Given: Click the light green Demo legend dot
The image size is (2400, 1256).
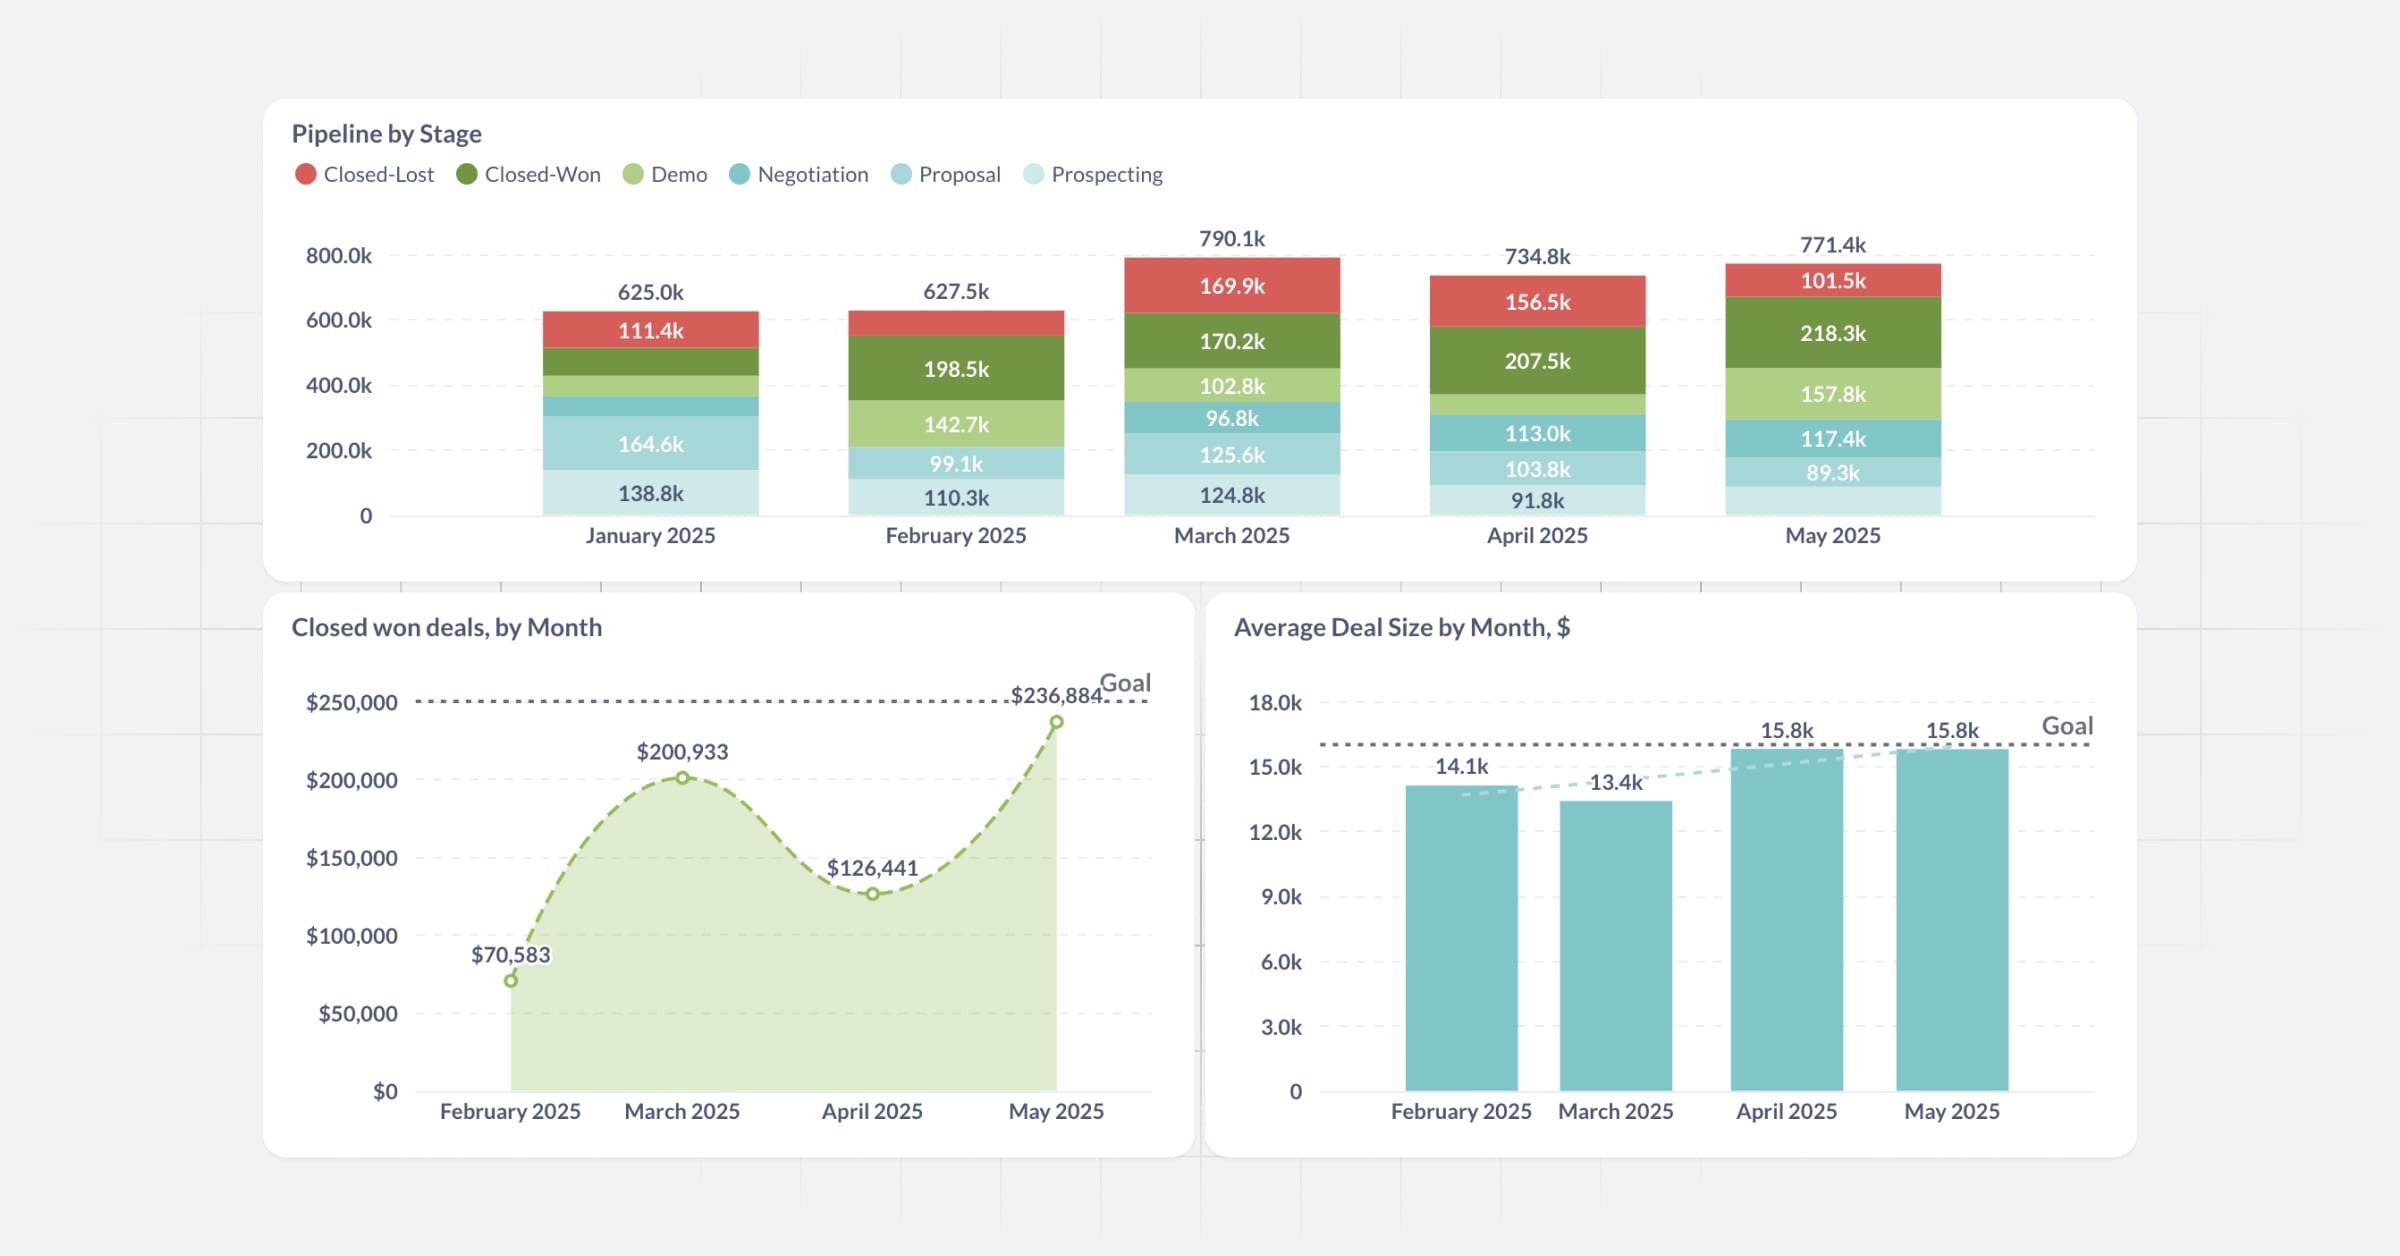Looking at the screenshot, I should 633,173.
